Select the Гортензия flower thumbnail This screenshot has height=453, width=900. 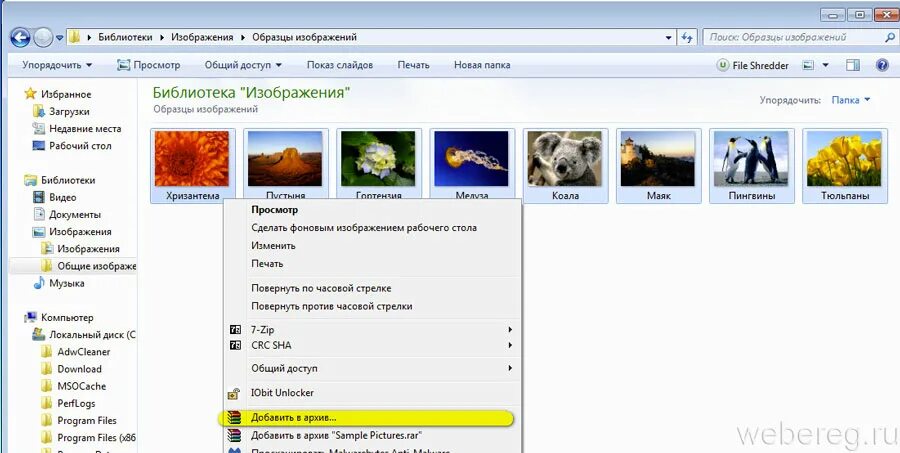tap(378, 165)
